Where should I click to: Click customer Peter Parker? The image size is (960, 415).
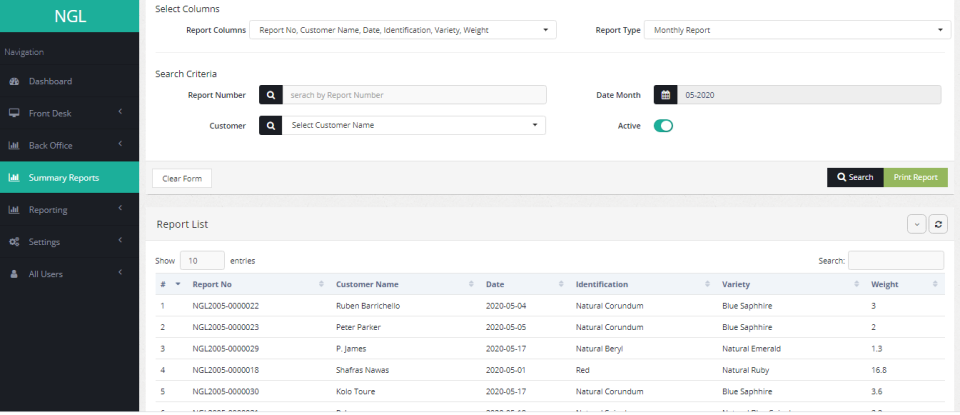(x=358, y=327)
